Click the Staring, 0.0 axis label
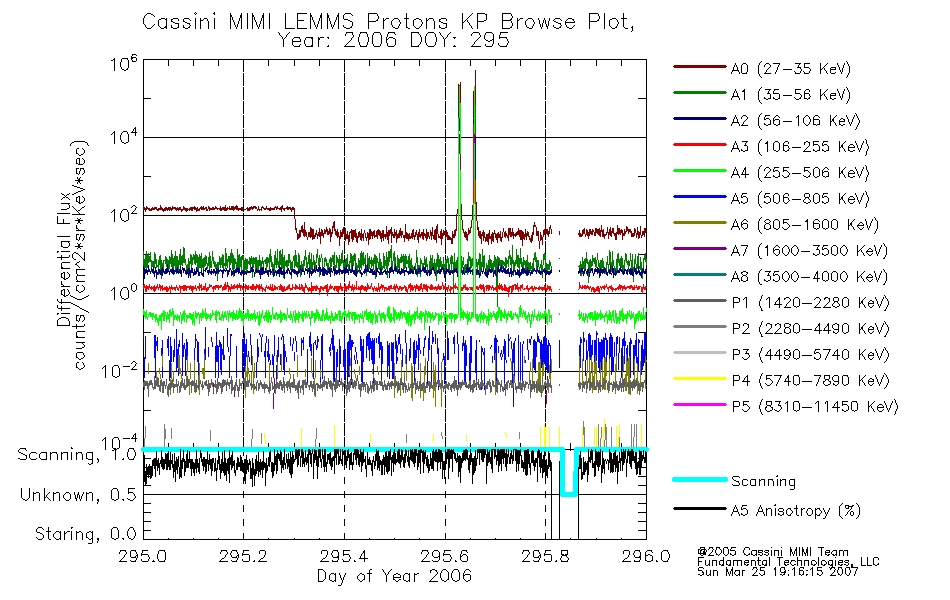950x600 pixels. [86, 534]
